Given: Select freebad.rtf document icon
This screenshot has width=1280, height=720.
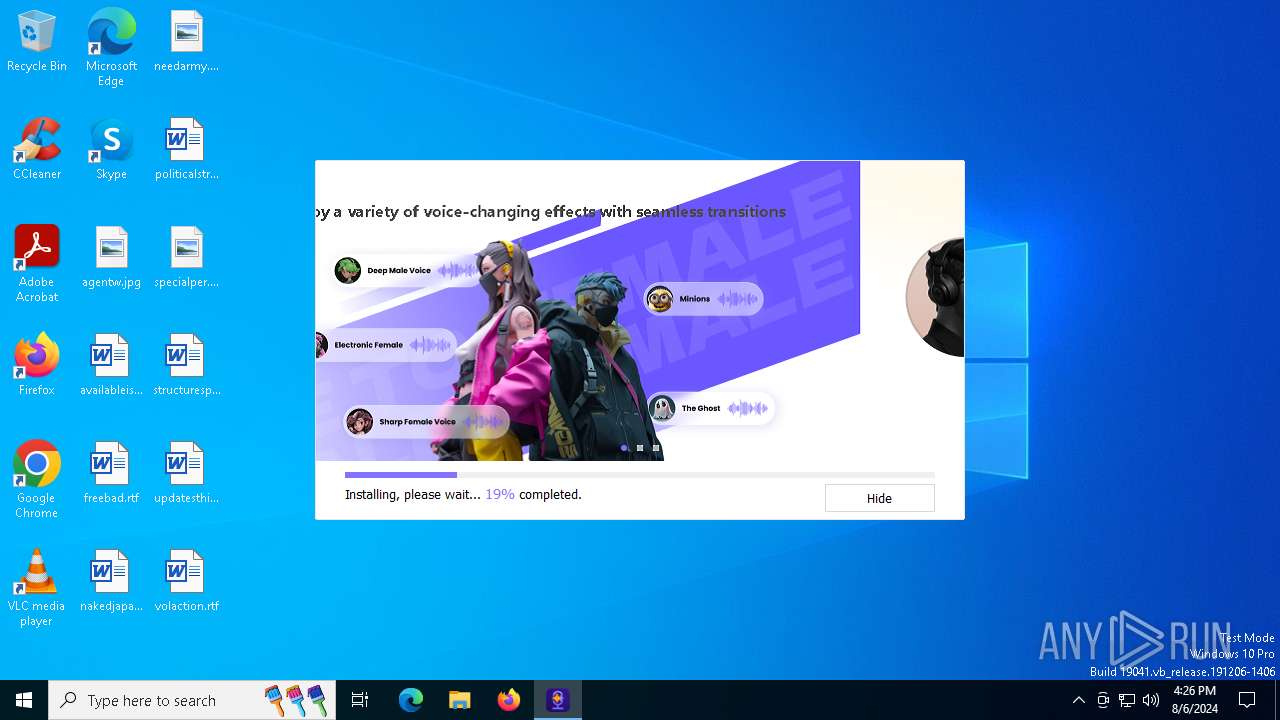Looking at the screenshot, I should 111,474.
